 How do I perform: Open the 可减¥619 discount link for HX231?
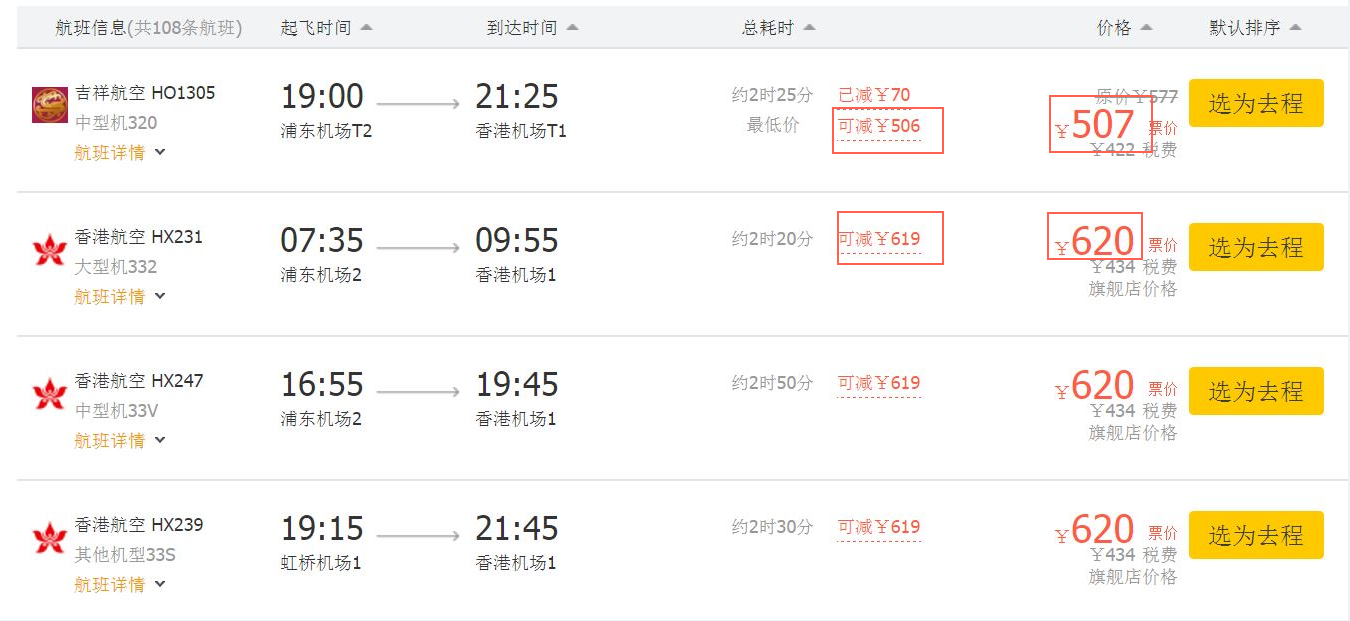tap(879, 239)
